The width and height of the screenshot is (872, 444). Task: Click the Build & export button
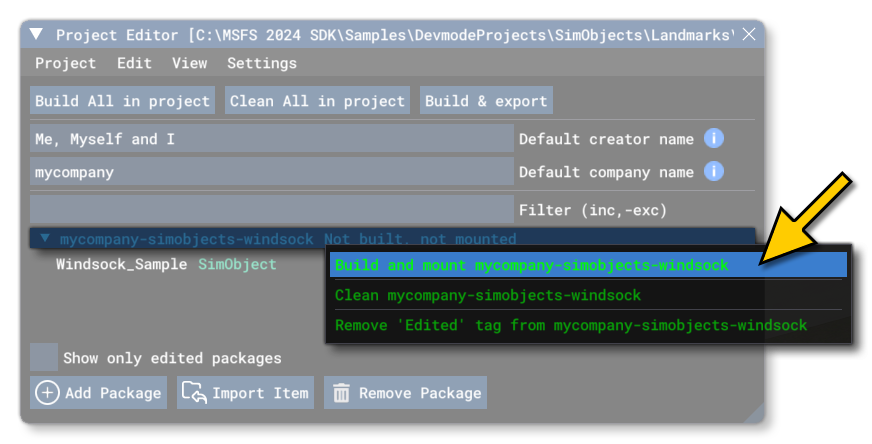pos(486,101)
